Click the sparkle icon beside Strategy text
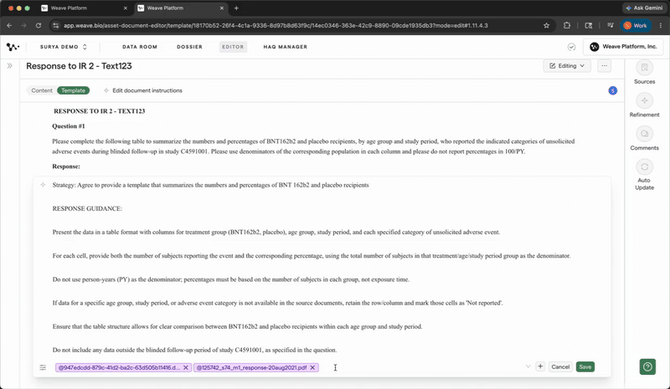The height and width of the screenshot is (389, 670). [43, 185]
